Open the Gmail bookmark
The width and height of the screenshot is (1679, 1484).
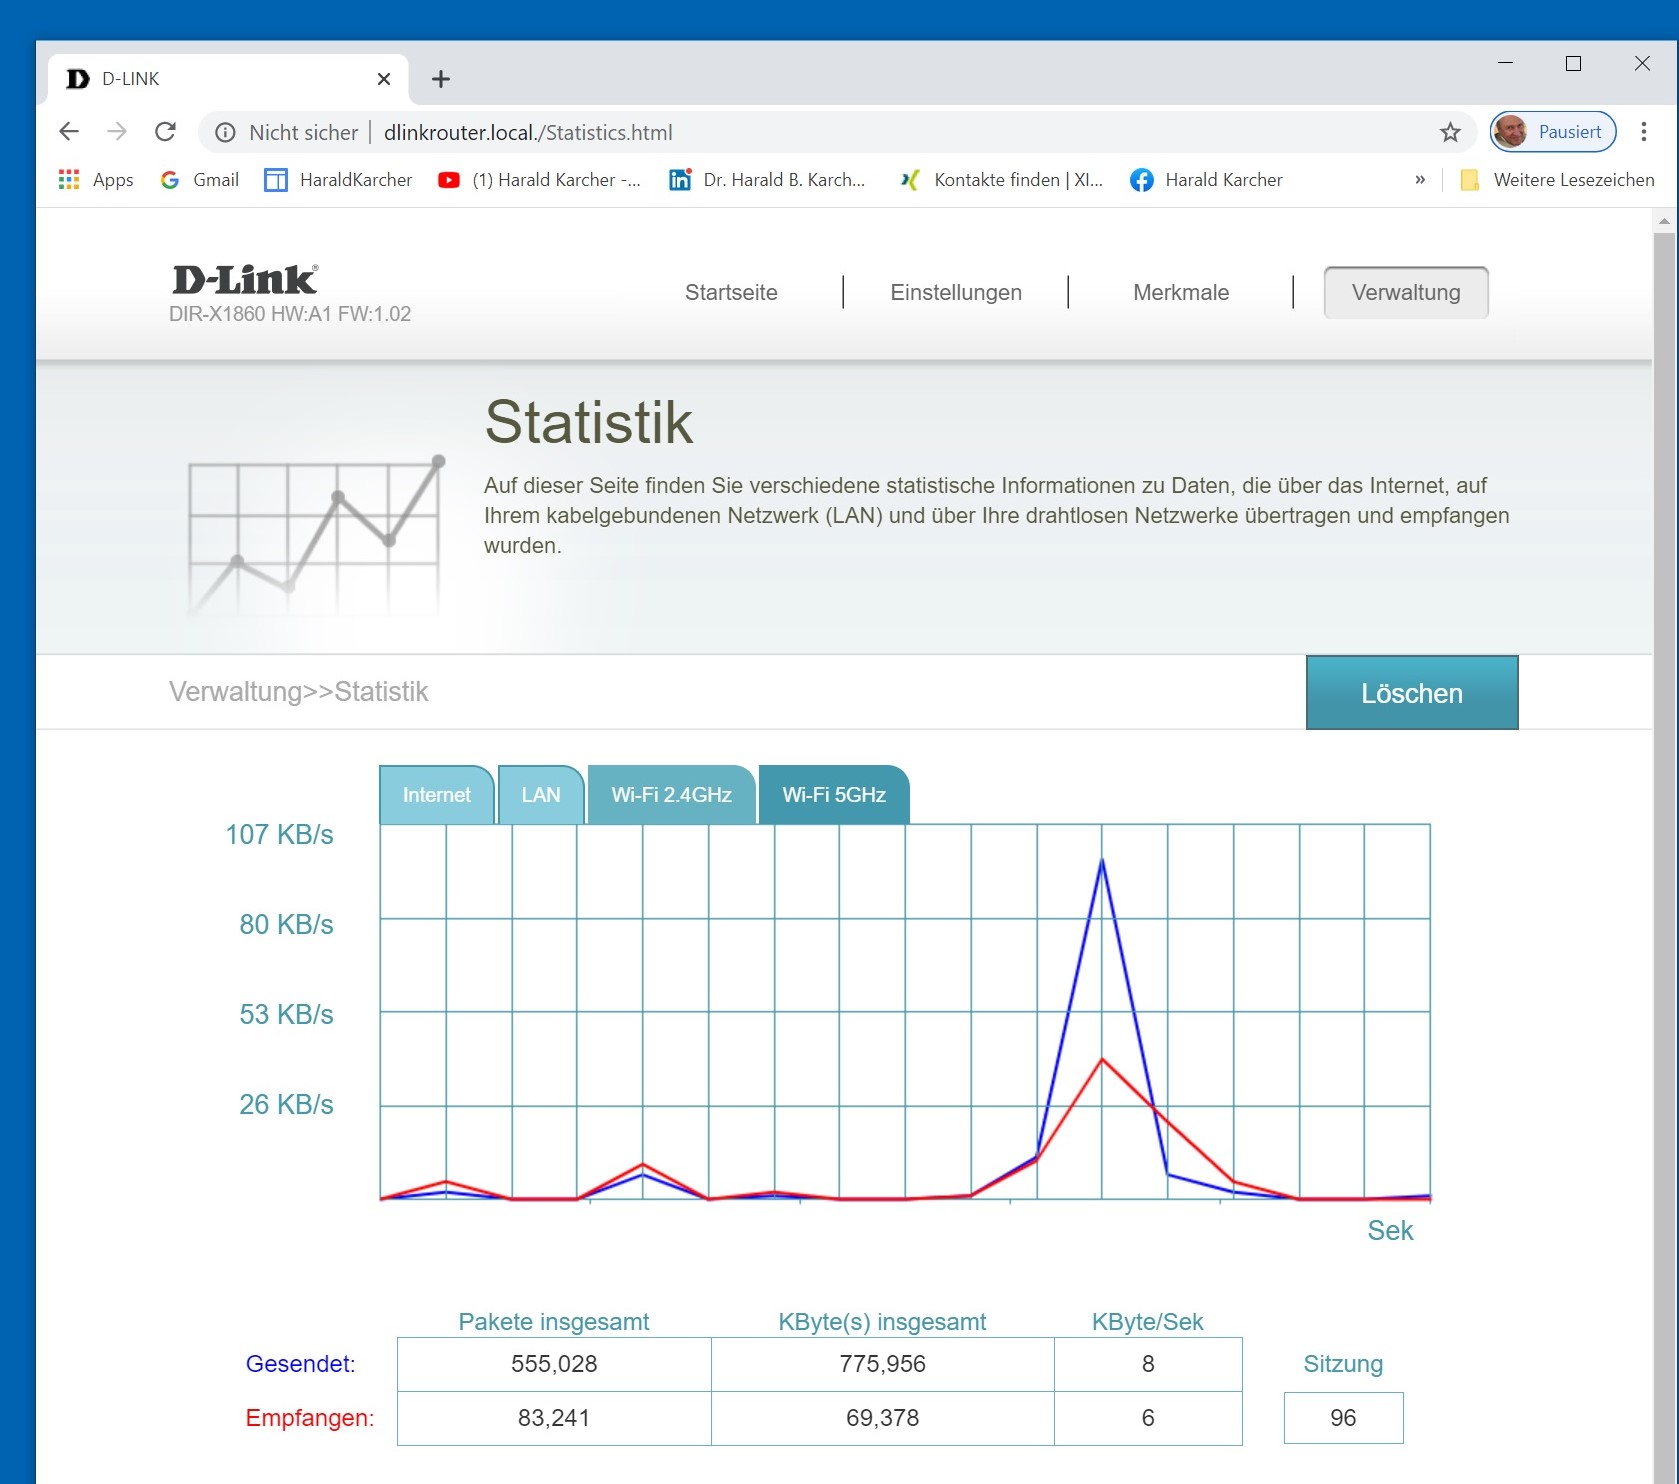[x=200, y=180]
